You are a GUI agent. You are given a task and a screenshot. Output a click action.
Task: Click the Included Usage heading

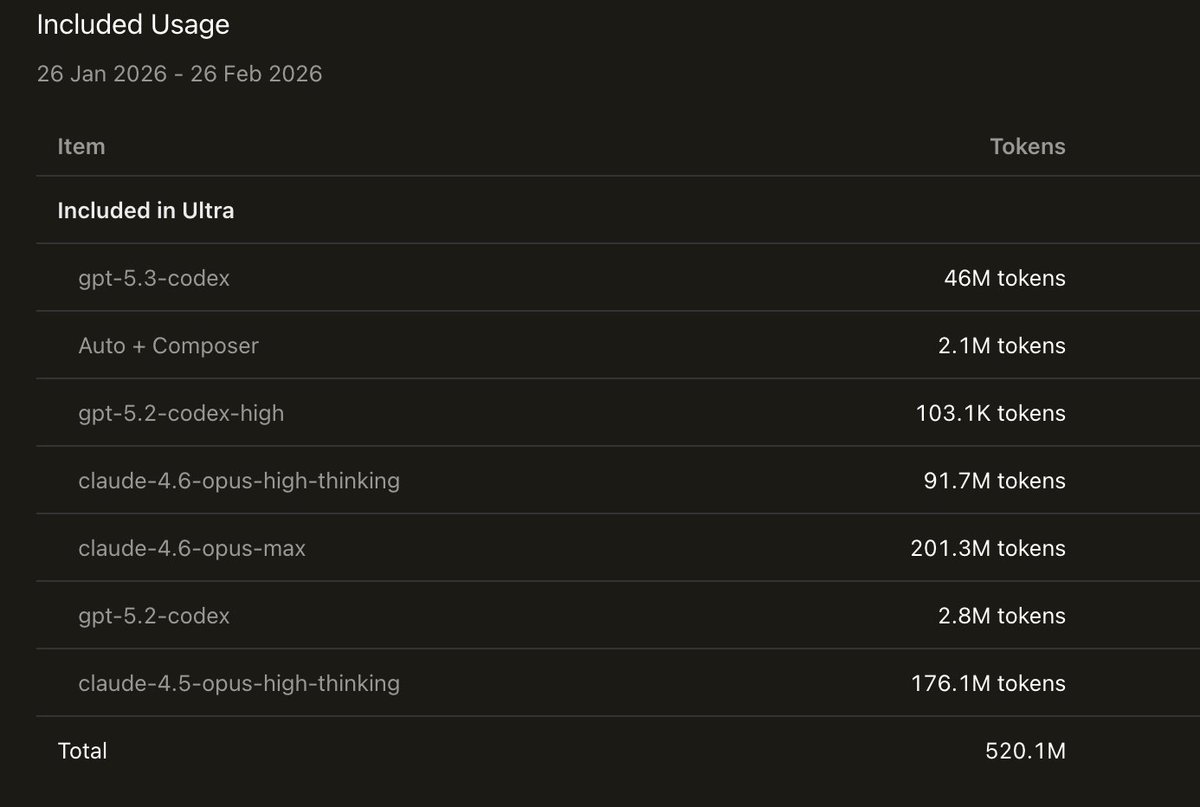click(133, 25)
